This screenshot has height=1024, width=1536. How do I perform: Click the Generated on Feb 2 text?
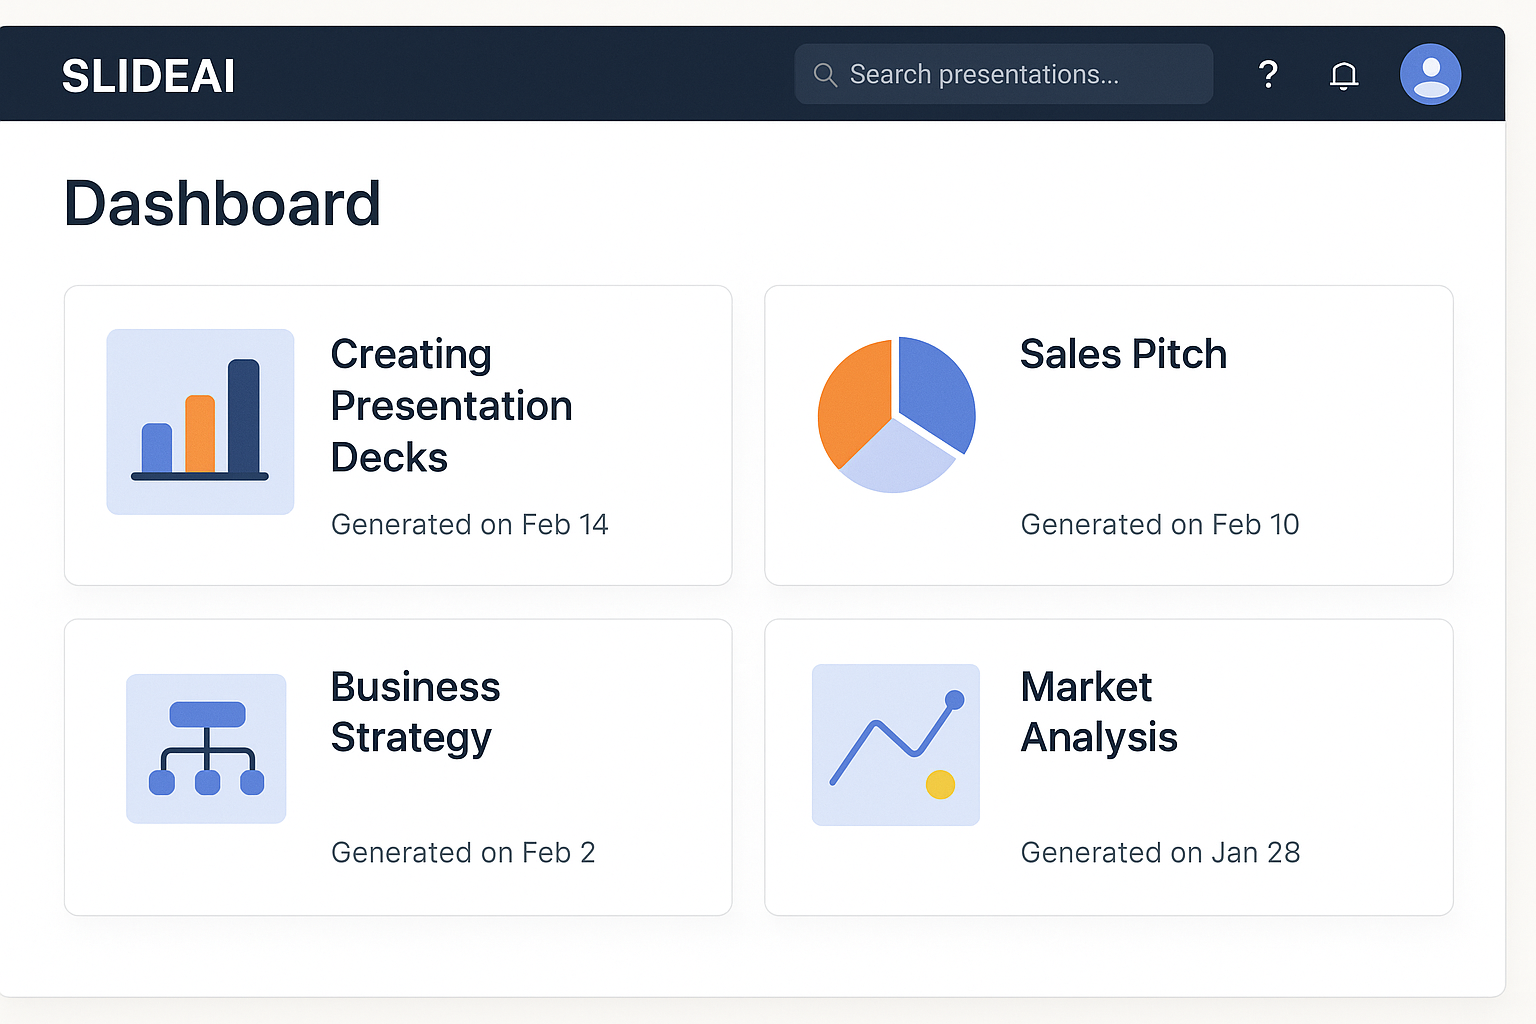tap(463, 853)
